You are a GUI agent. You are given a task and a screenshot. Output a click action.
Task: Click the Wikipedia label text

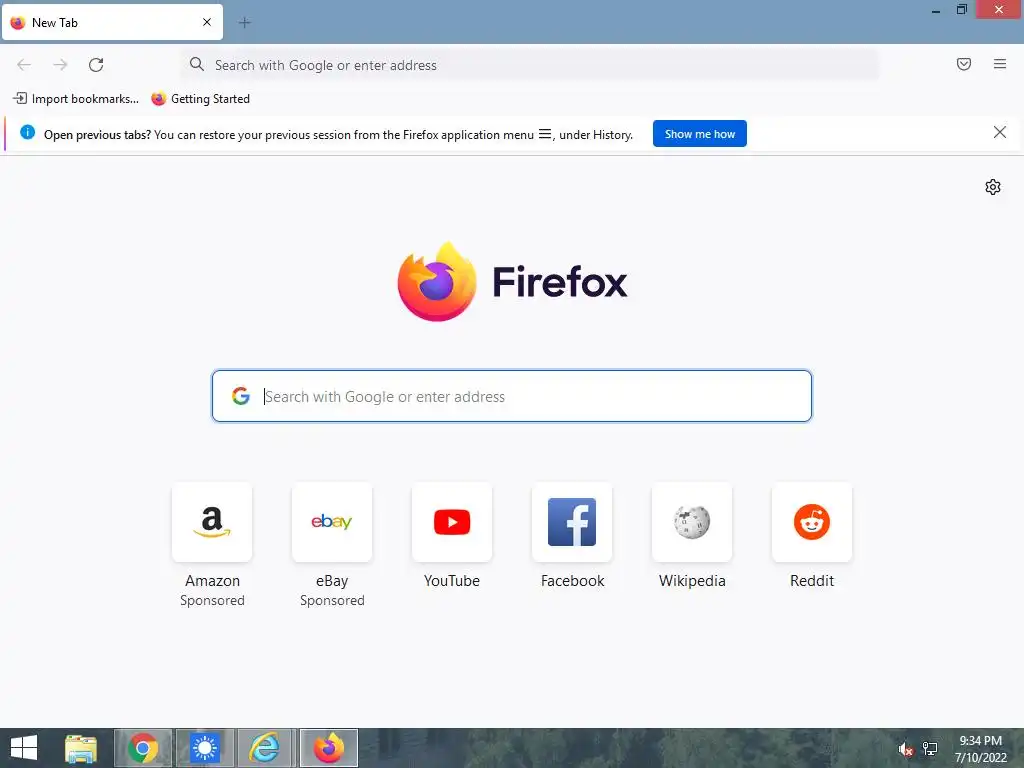[692, 581]
